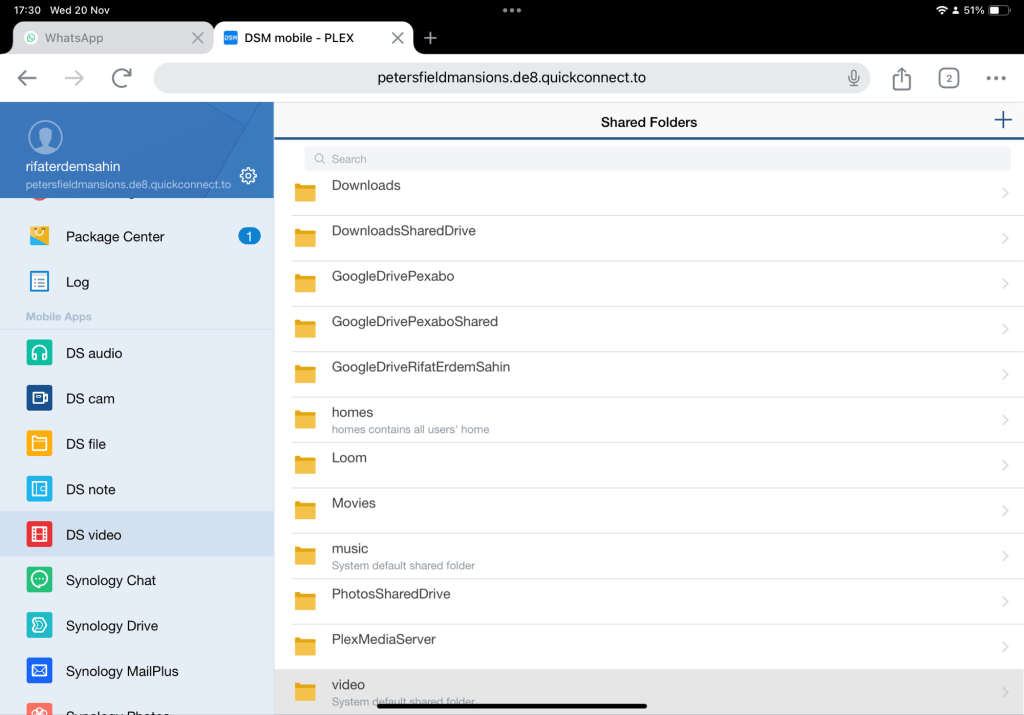Viewport: 1024px width, 715px height.
Task: Click the rifaterdemsahin username
Action: point(73,167)
